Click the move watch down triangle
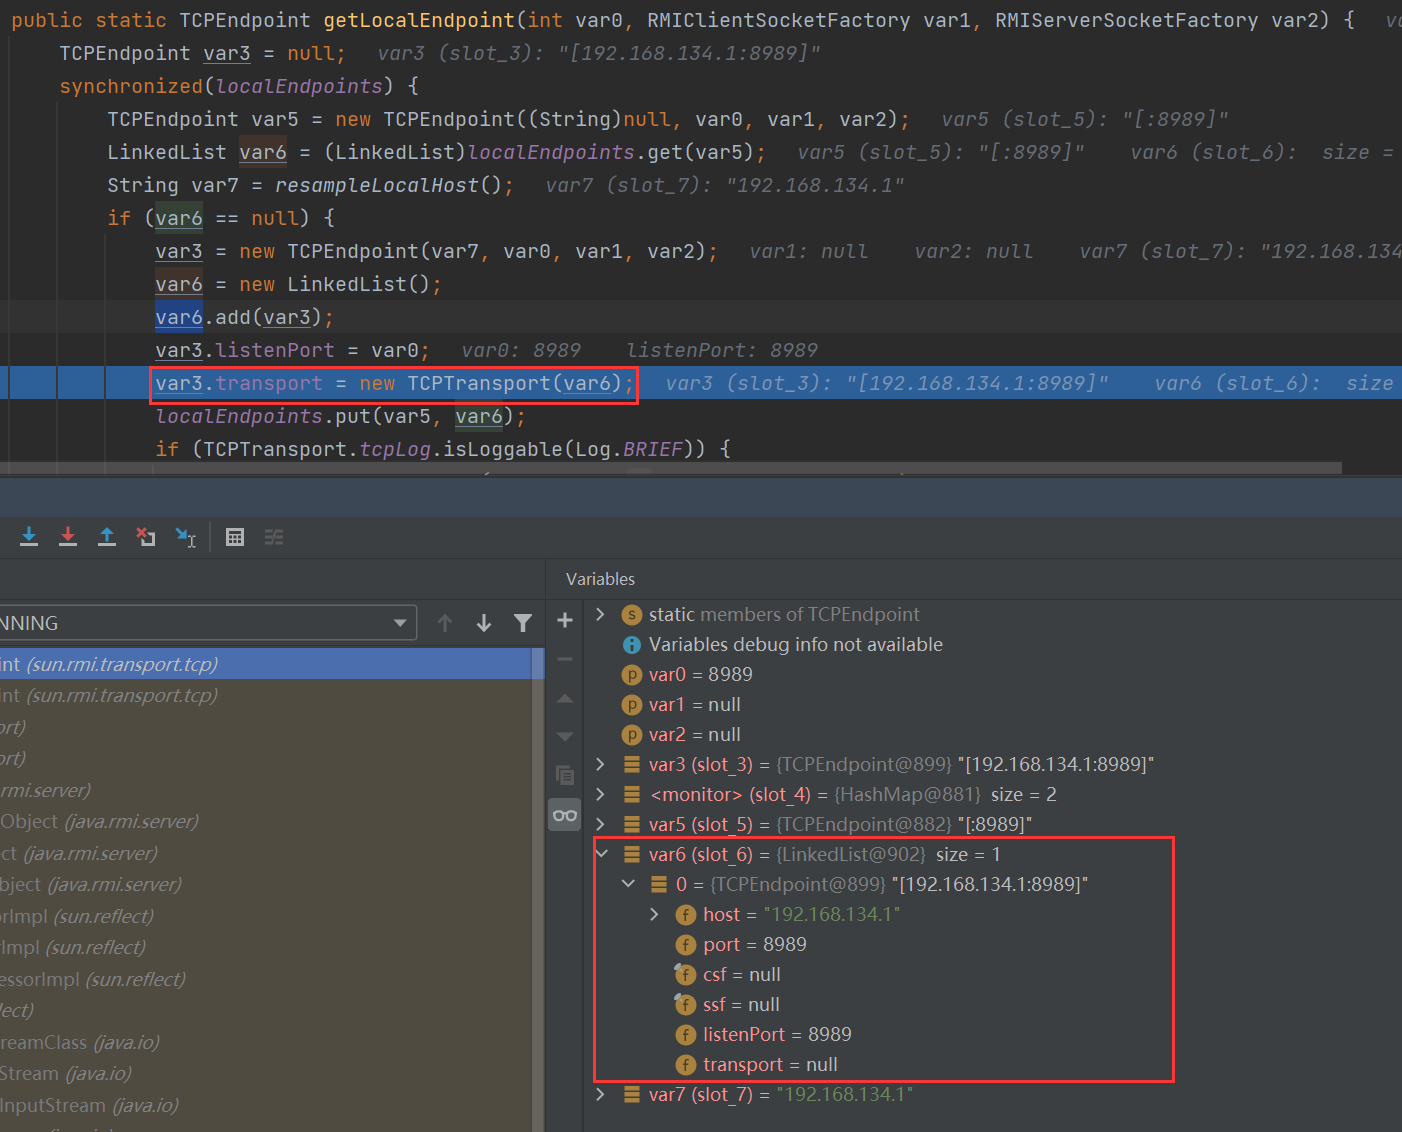 click(565, 736)
